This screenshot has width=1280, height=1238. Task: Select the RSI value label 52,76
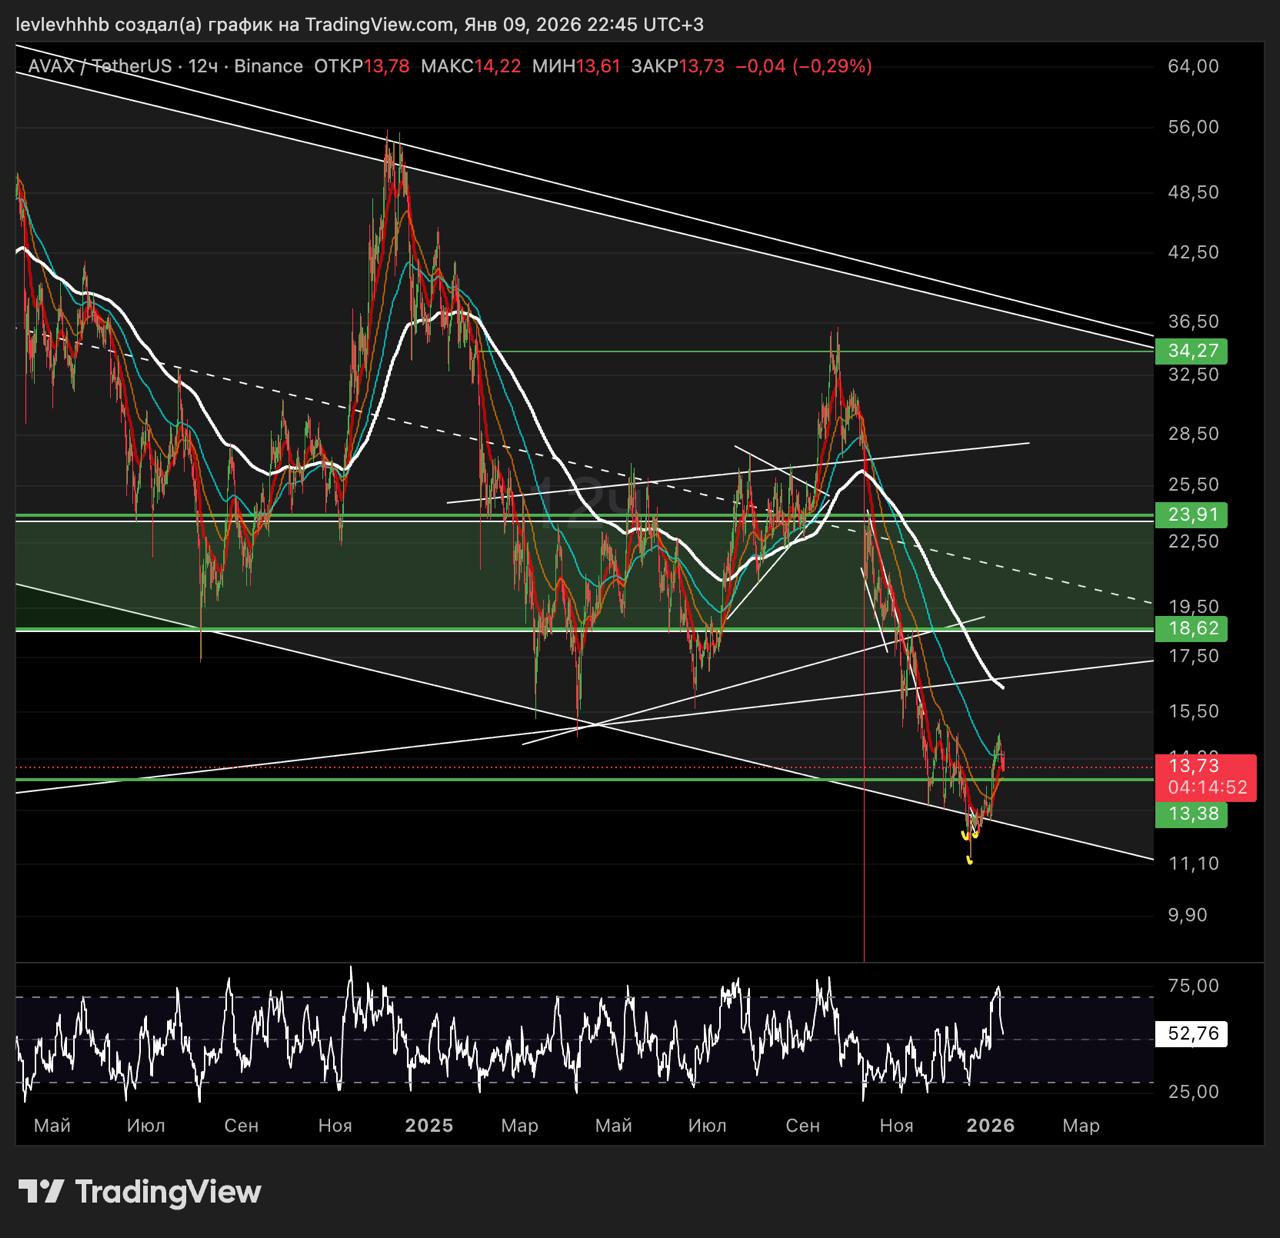tap(1192, 1034)
